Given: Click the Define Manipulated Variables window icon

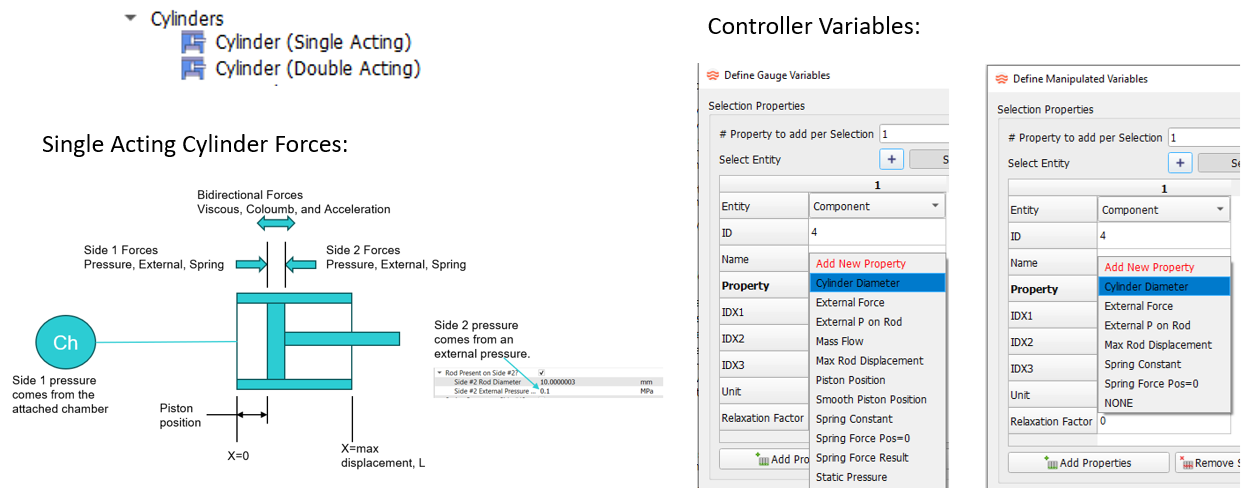Looking at the screenshot, I should point(1002,79).
